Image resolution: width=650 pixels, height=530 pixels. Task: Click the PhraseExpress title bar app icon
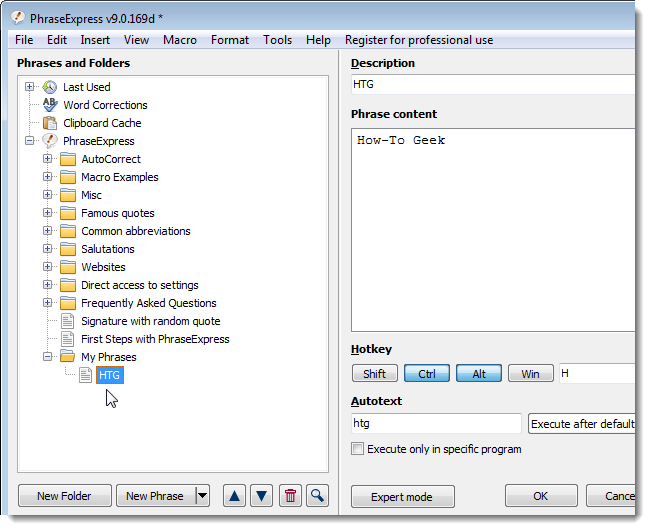tap(18, 18)
